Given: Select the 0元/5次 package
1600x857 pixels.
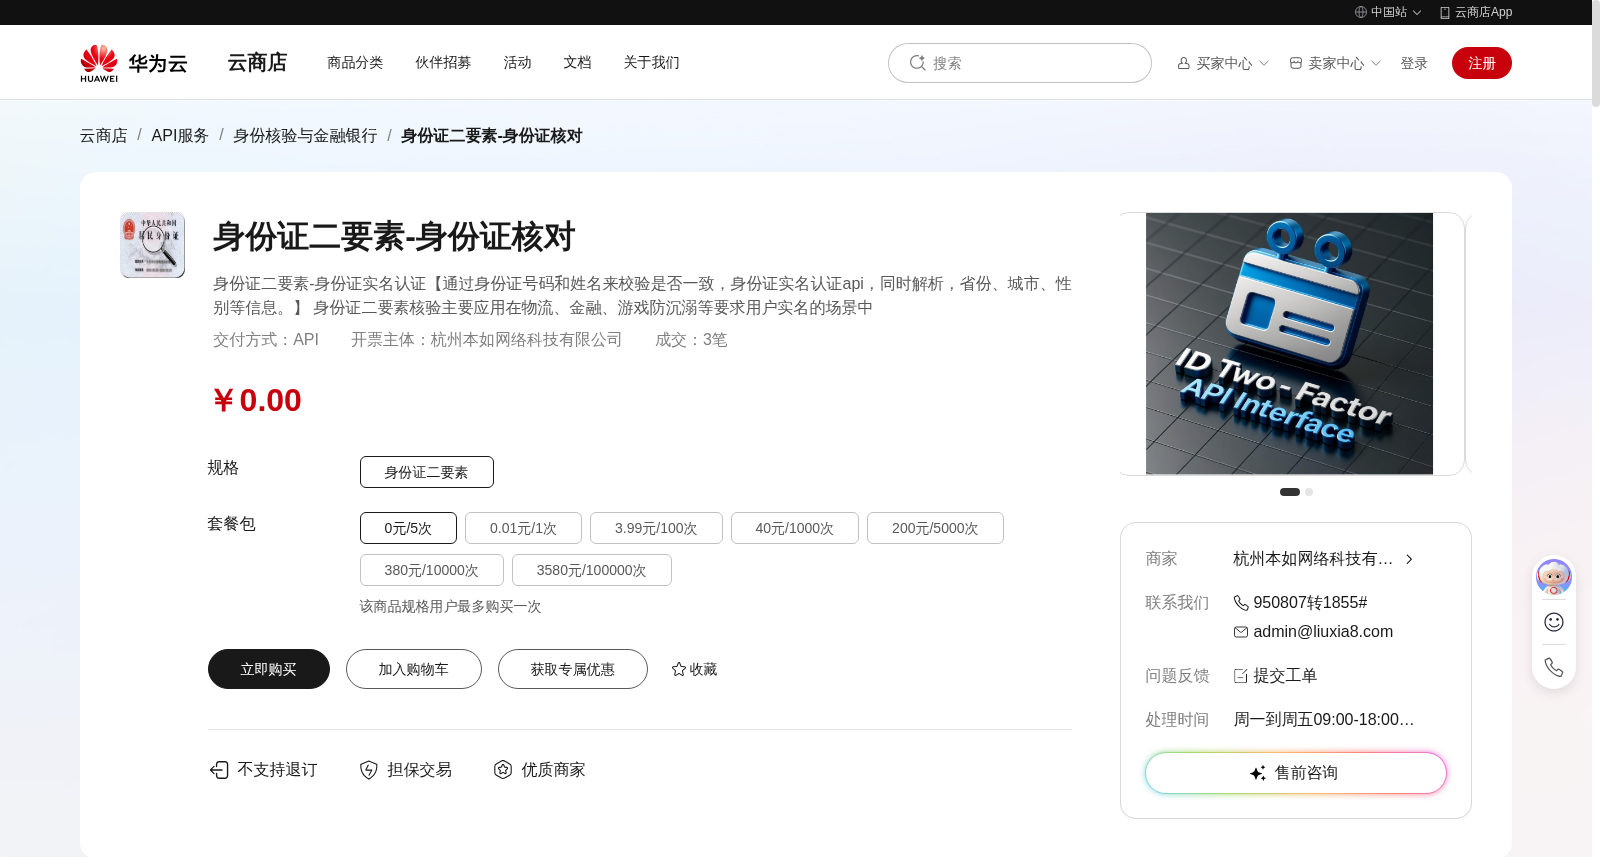Looking at the screenshot, I should 408,528.
